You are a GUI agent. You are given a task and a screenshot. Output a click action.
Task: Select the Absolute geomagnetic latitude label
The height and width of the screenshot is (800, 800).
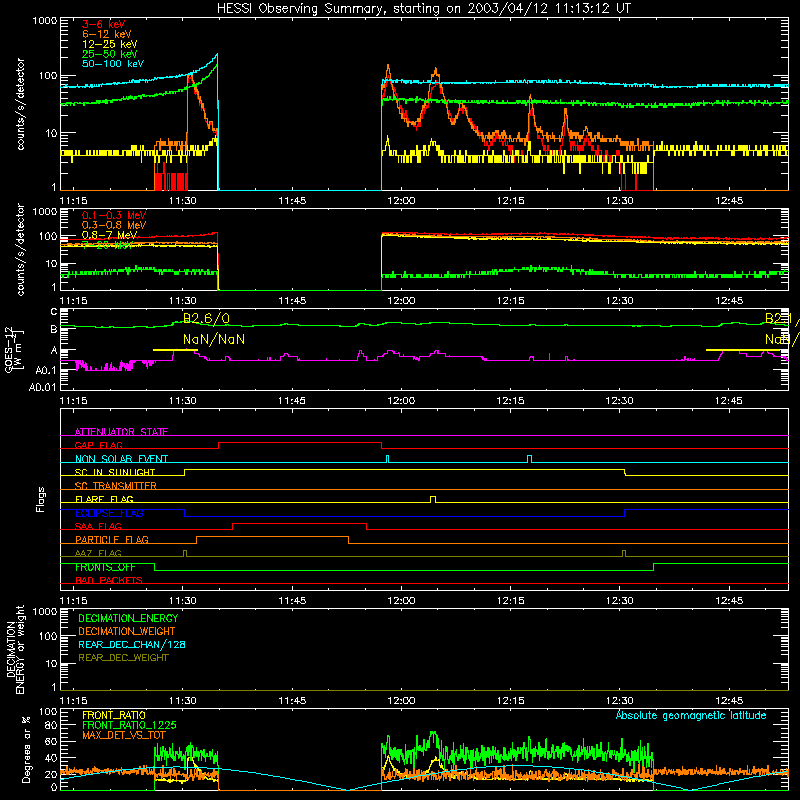tap(691, 715)
